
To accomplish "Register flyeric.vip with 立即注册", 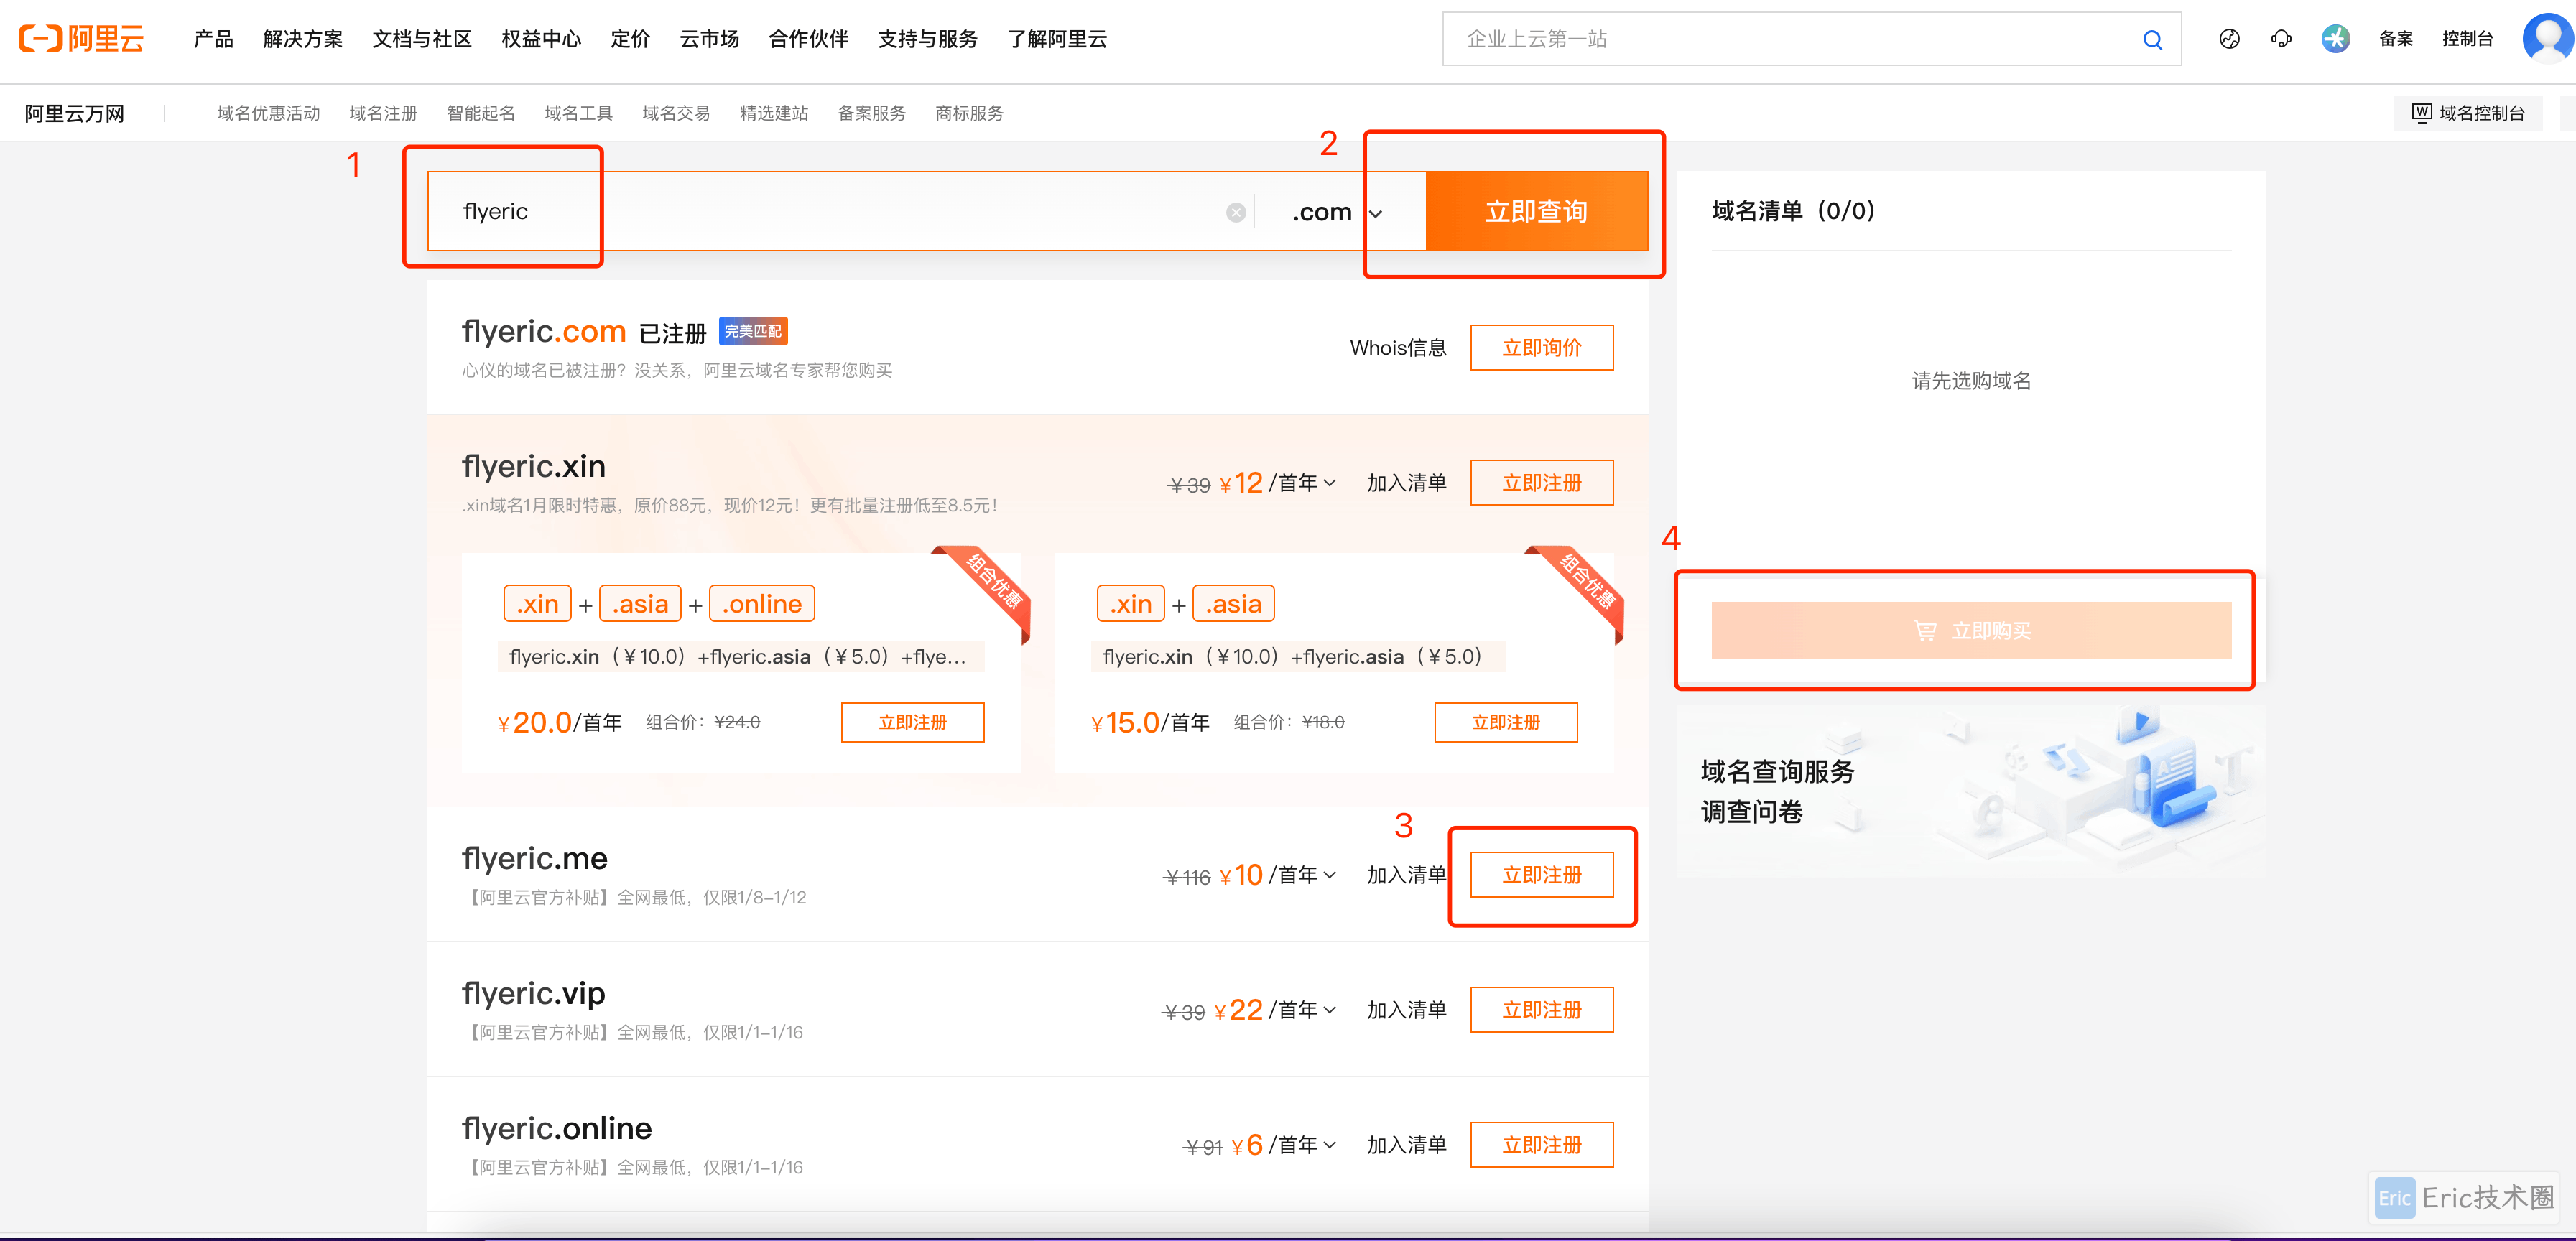I will [1541, 1010].
